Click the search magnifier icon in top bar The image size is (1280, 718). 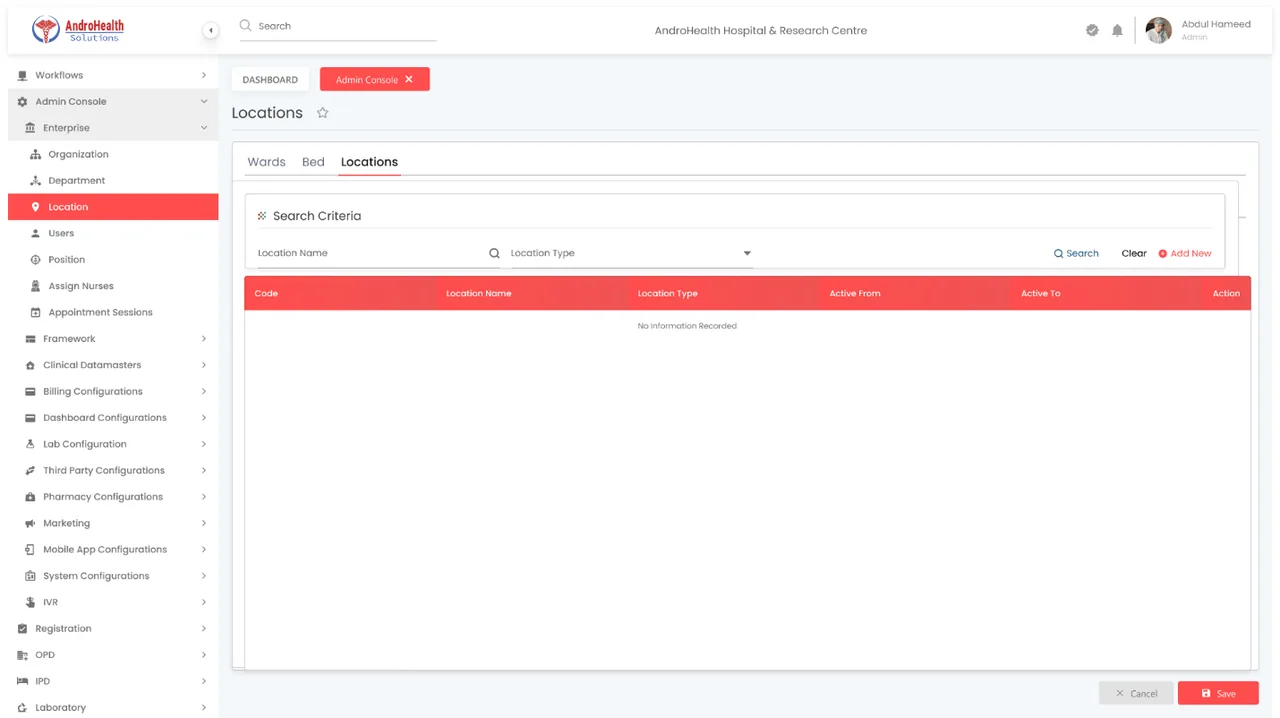245,26
